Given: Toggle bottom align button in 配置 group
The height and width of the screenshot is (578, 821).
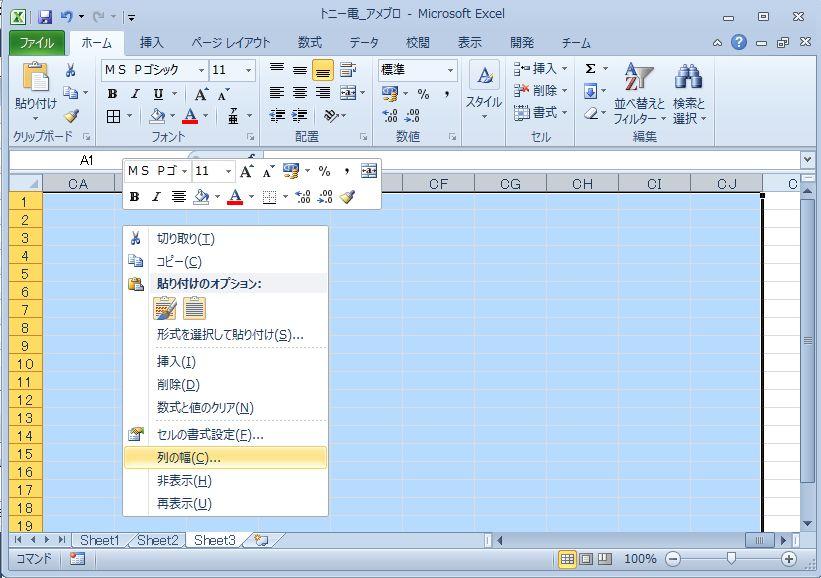Looking at the screenshot, I should tap(322, 70).
